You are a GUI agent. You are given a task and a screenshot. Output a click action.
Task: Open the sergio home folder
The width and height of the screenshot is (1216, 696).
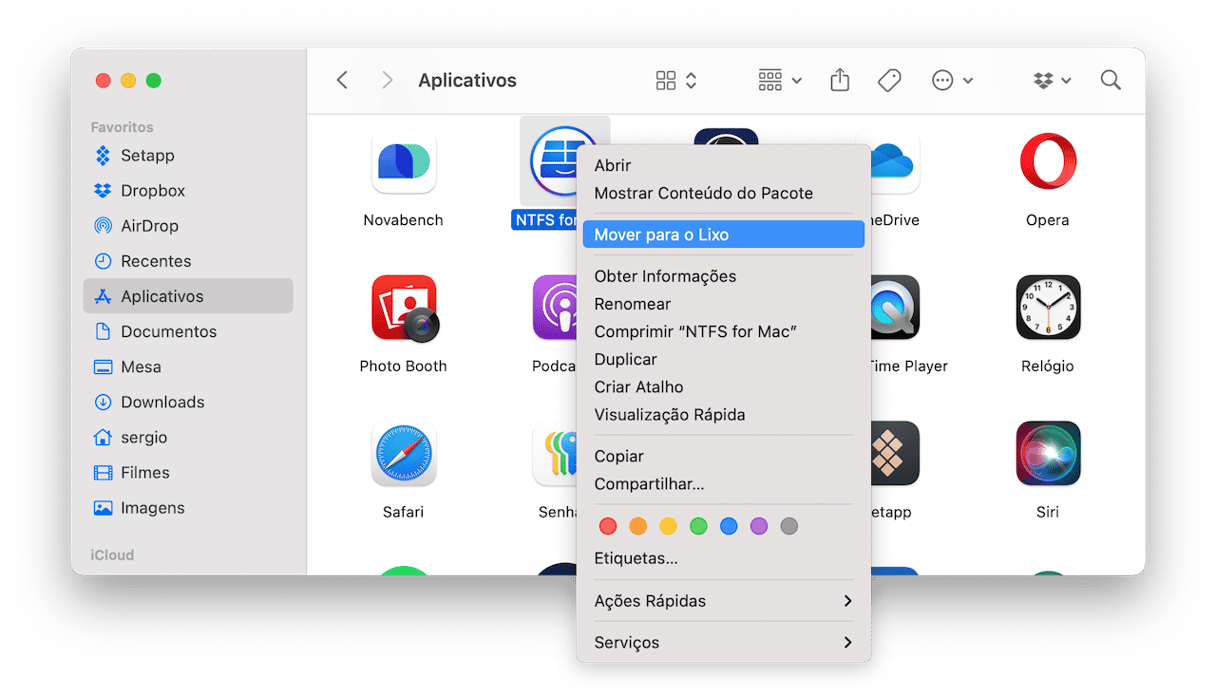(188, 437)
